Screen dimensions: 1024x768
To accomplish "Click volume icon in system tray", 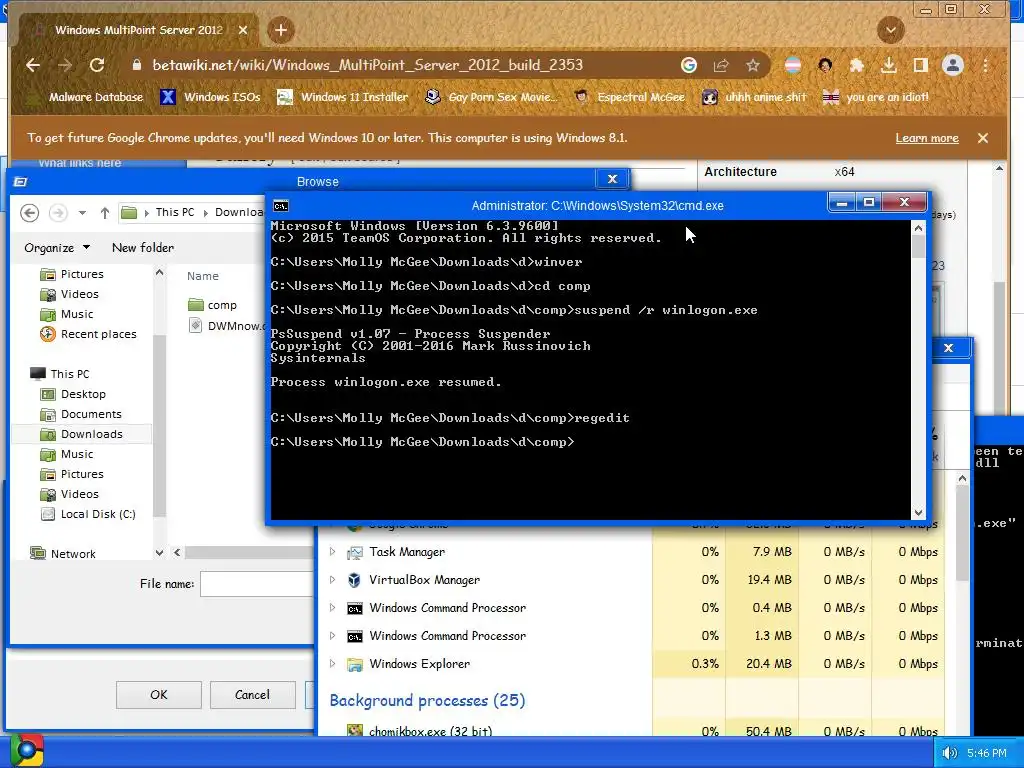I will (950, 753).
